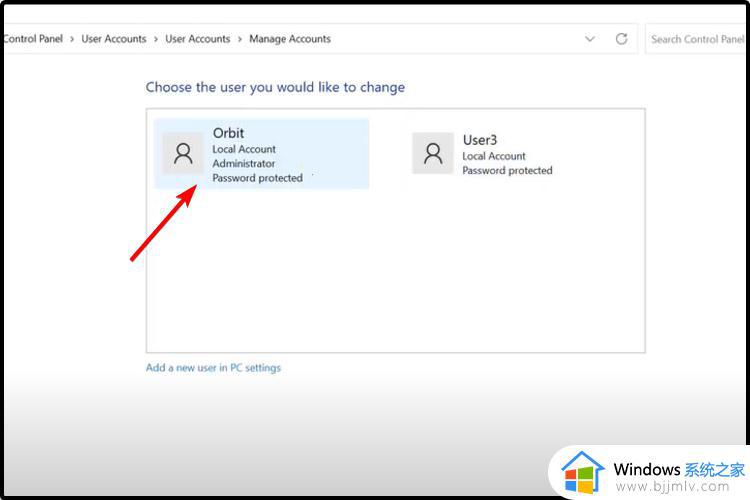
Task: Select Manage Accounts breadcrumb
Action: [290, 39]
